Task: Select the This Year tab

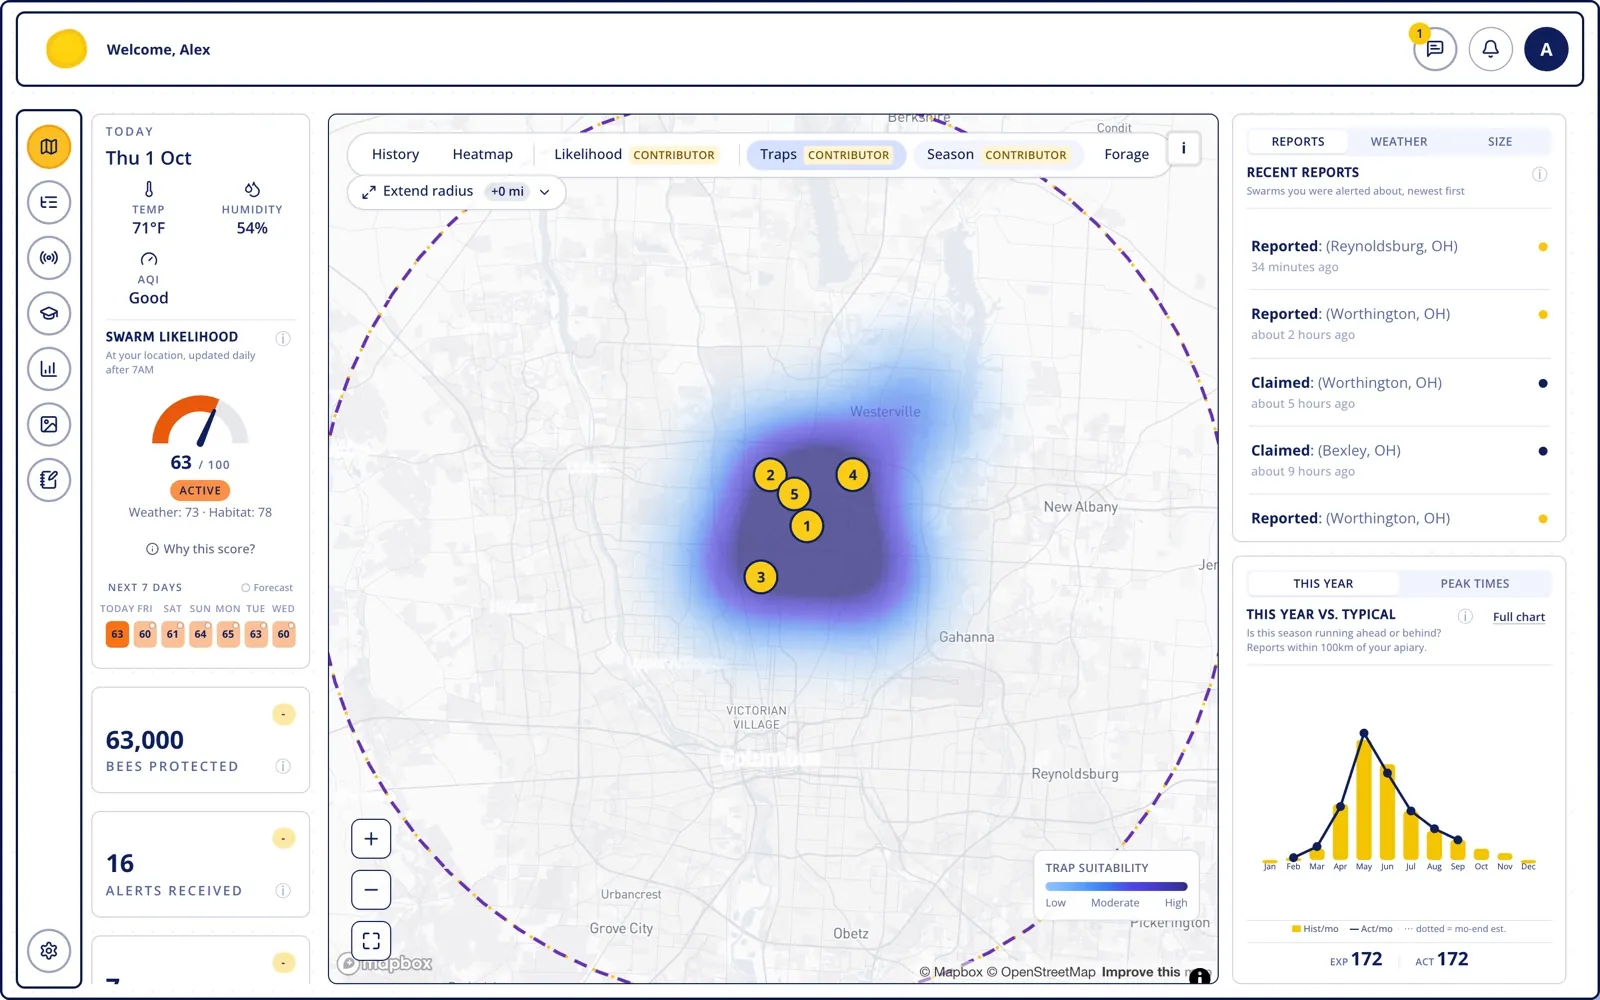Action: tap(1323, 584)
